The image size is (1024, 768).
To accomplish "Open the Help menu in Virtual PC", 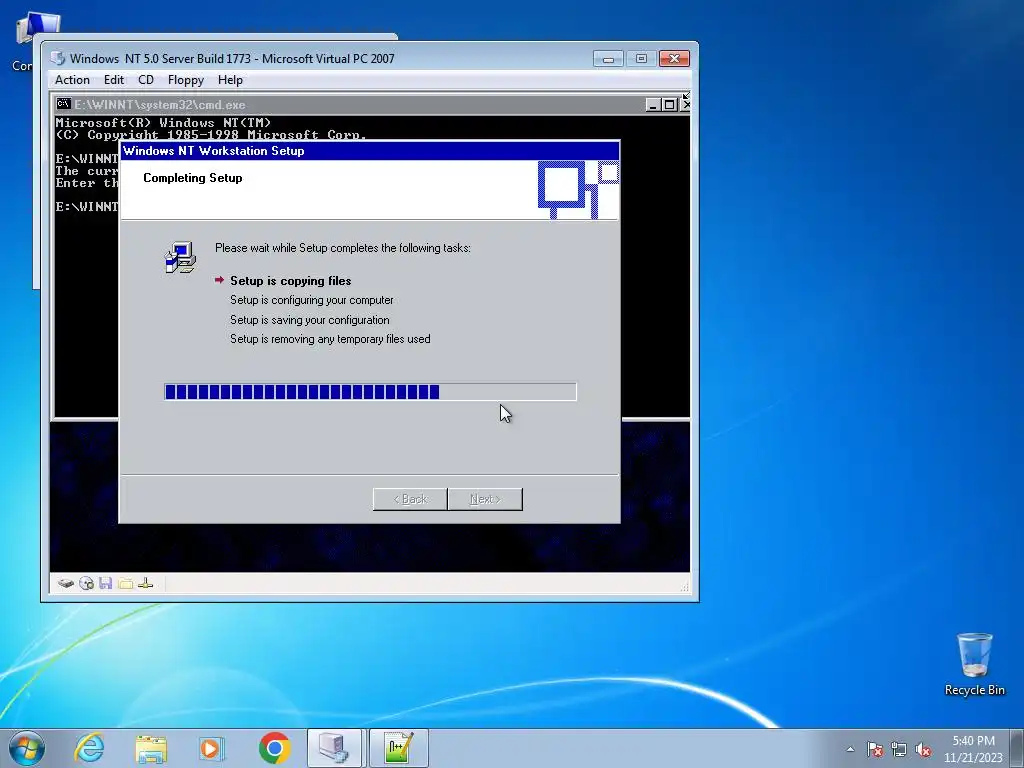I will pyautogui.click(x=230, y=80).
